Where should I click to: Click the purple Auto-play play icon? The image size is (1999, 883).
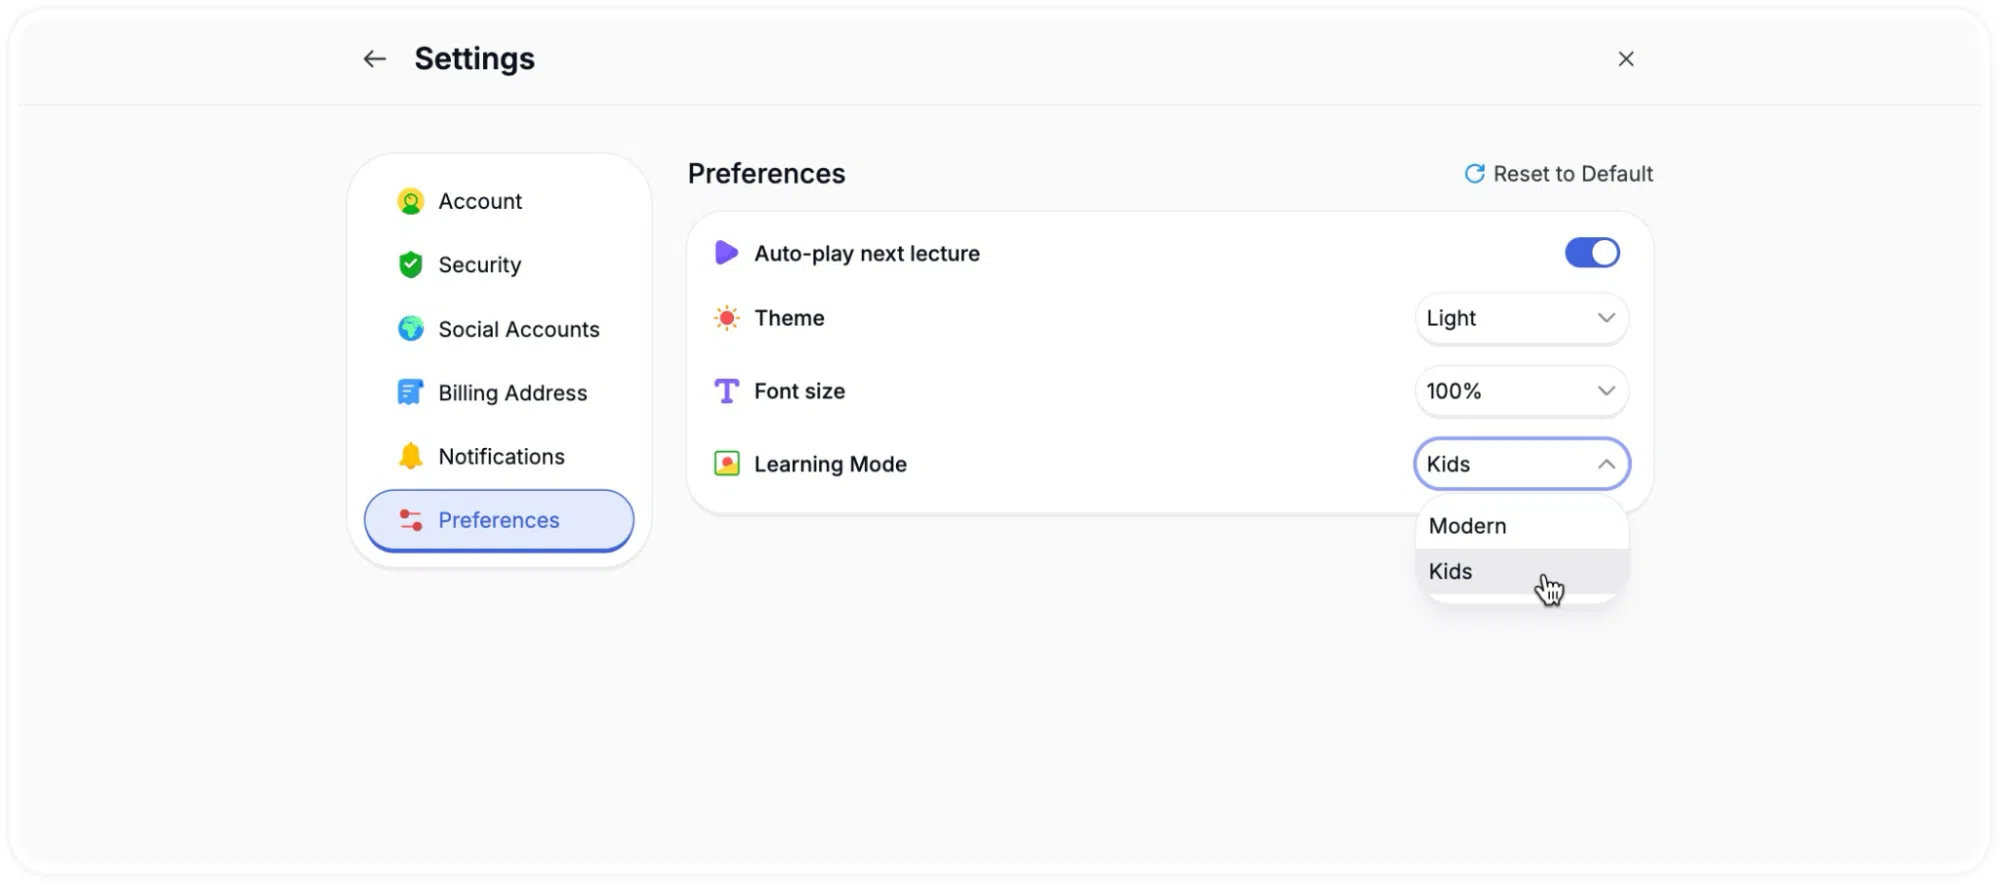tap(726, 253)
